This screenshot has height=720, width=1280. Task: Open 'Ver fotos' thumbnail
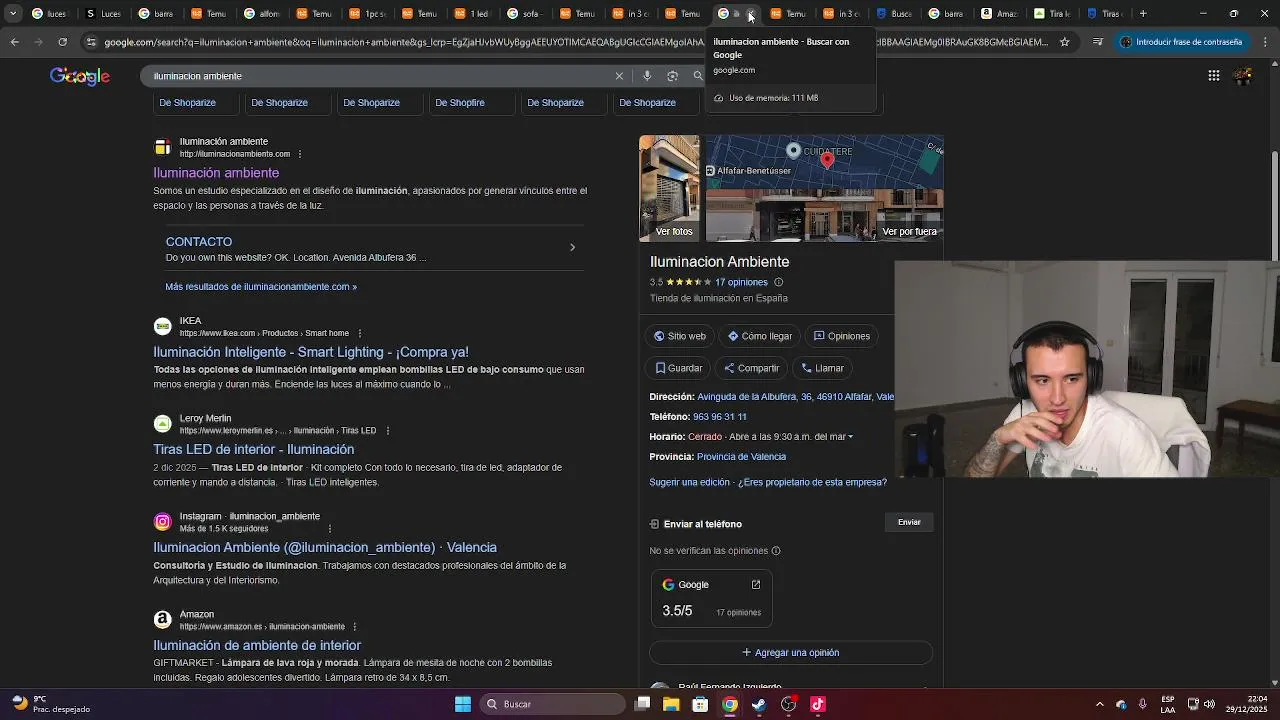(669, 188)
